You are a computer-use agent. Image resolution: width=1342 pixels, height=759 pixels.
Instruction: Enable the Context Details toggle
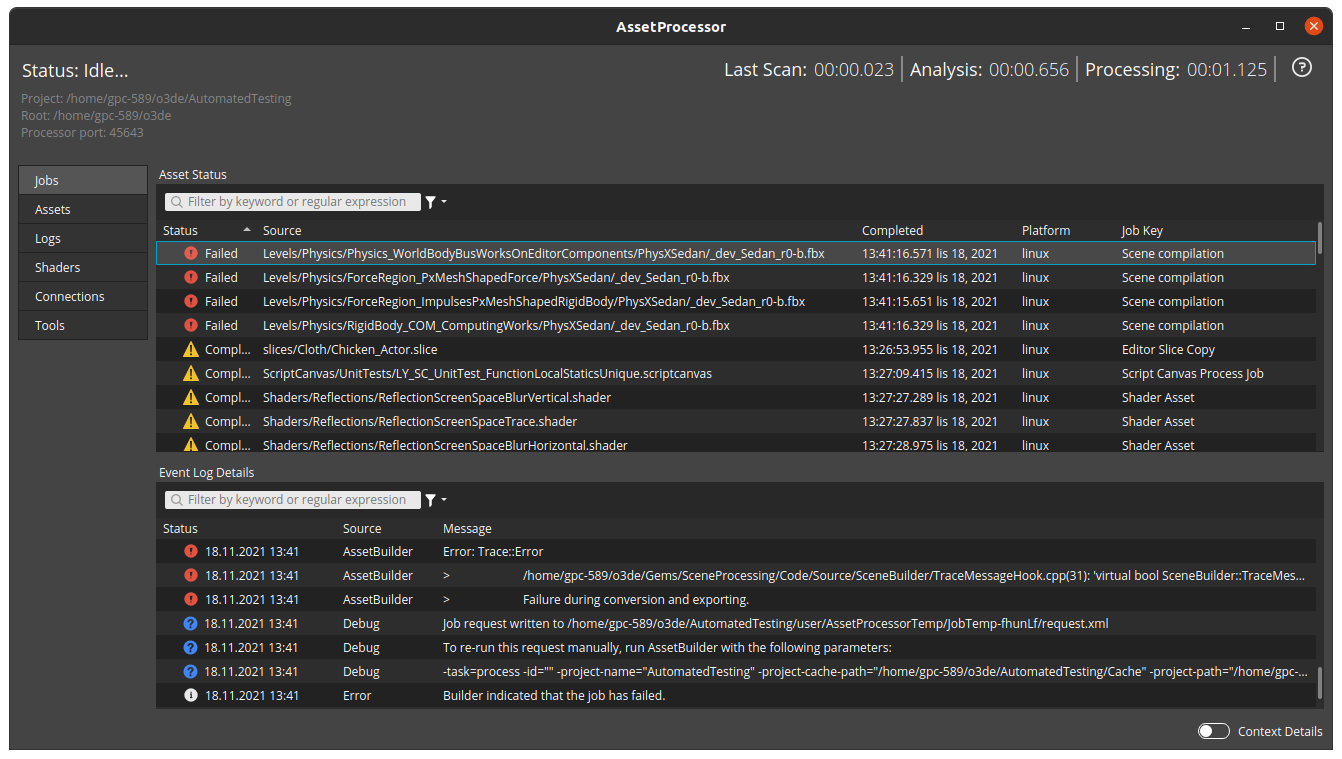pos(1213,731)
